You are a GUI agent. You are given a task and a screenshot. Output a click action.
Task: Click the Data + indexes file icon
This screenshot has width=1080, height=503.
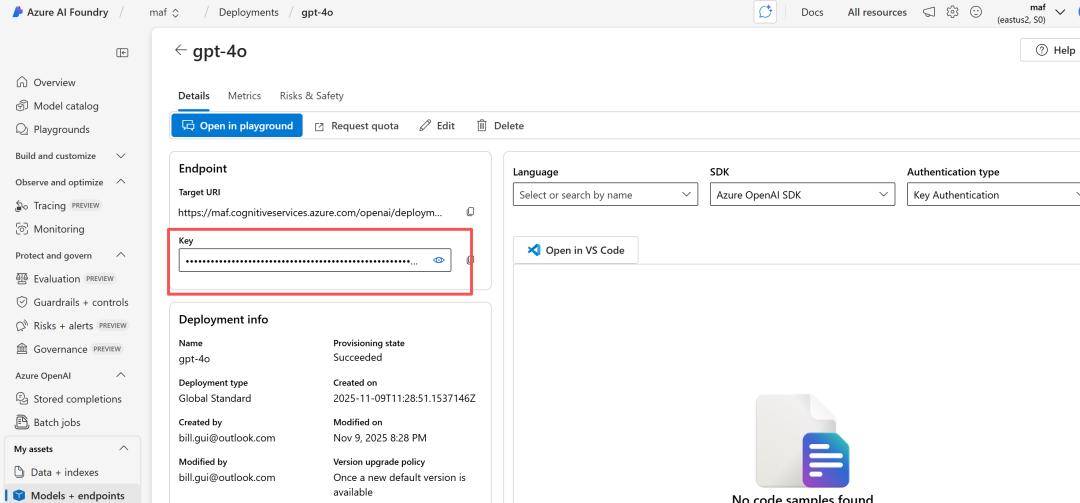point(19,472)
